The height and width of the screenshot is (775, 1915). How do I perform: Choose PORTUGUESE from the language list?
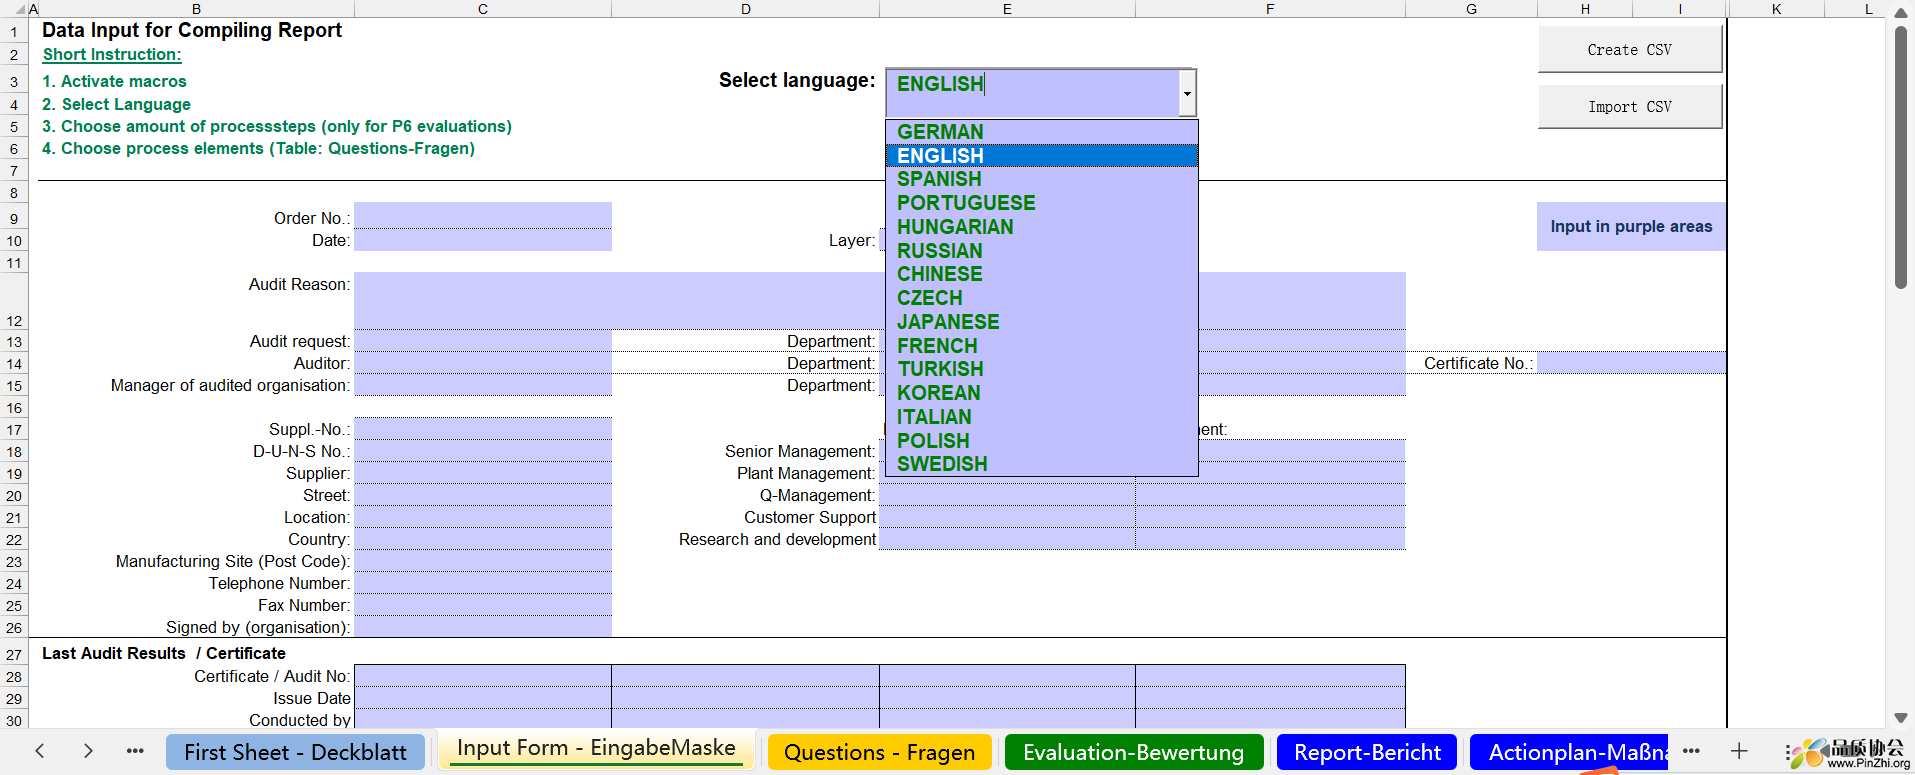1041,203
